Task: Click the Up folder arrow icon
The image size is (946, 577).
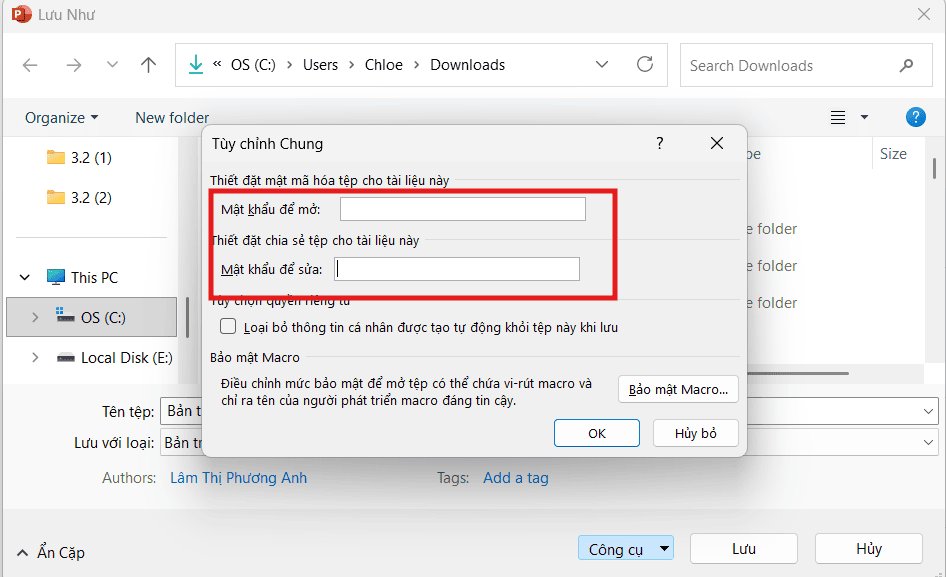Action: 149,65
